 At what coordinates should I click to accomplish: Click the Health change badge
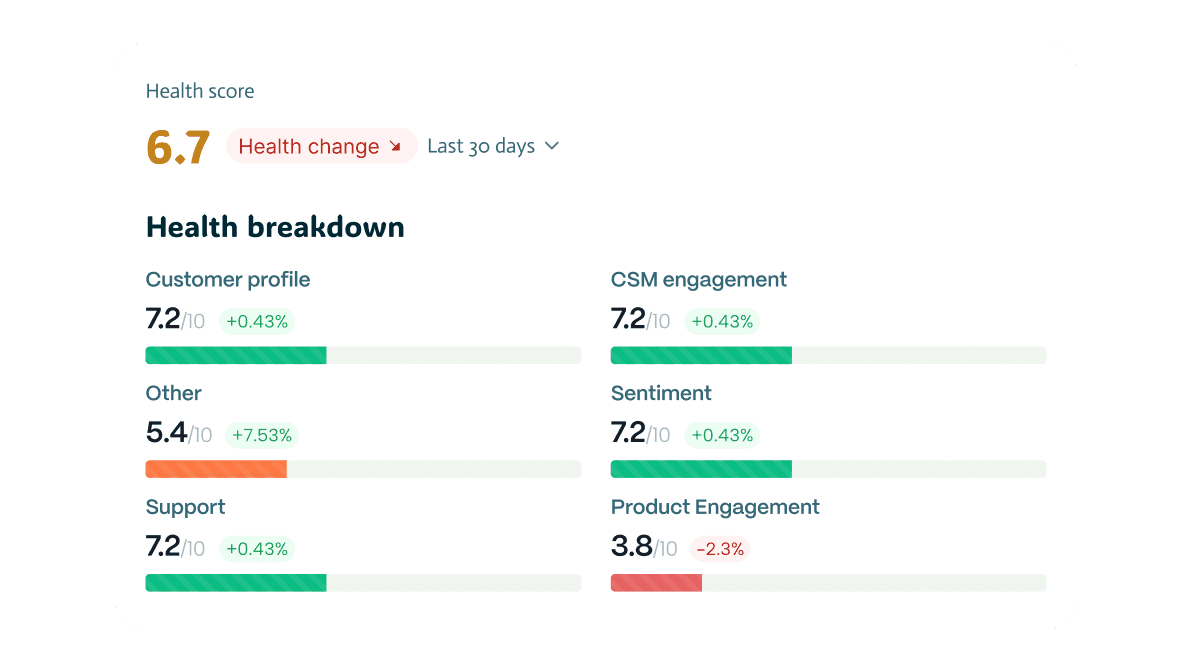pos(320,146)
